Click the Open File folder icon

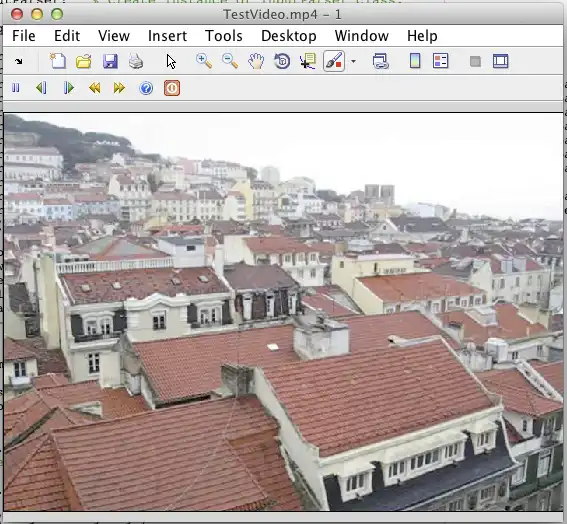coord(84,61)
